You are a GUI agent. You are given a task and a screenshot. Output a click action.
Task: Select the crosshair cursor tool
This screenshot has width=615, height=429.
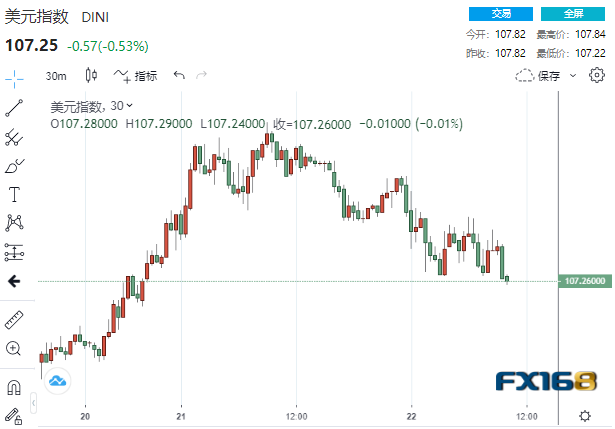click(14, 76)
